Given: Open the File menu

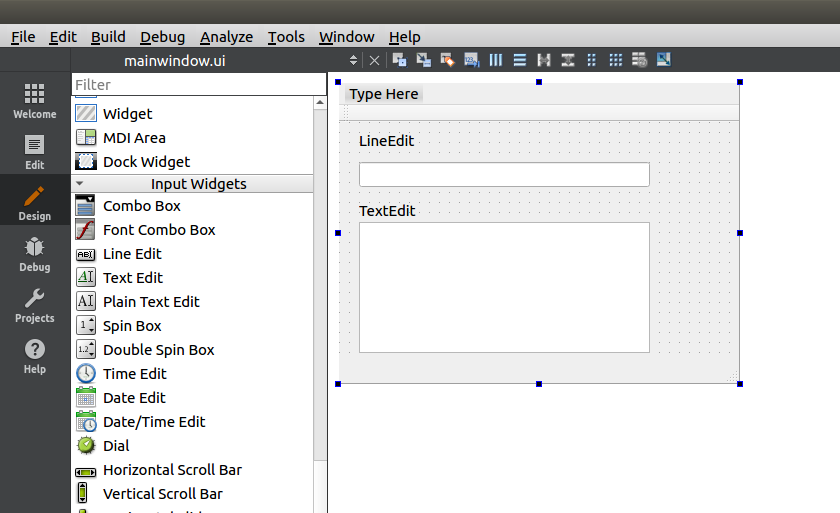Looking at the screenshot, I should point(23,37).
